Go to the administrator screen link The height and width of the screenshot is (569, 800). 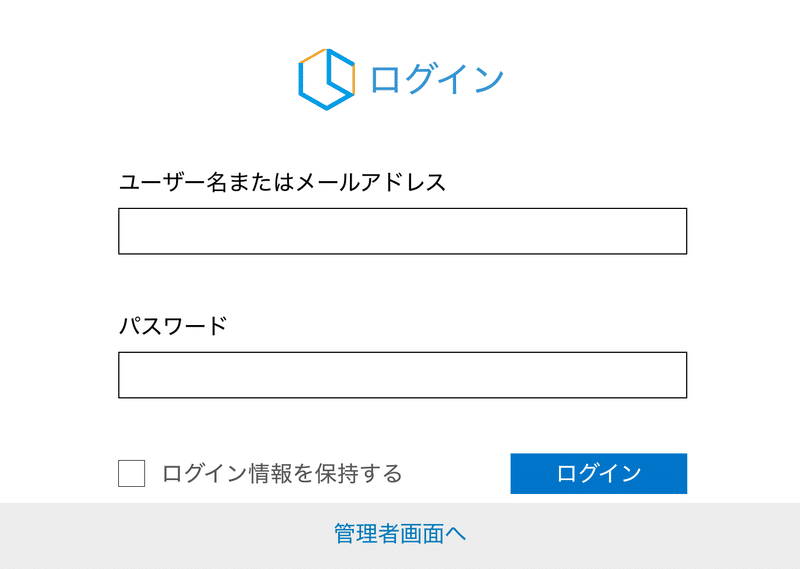(x=400, y=534)
